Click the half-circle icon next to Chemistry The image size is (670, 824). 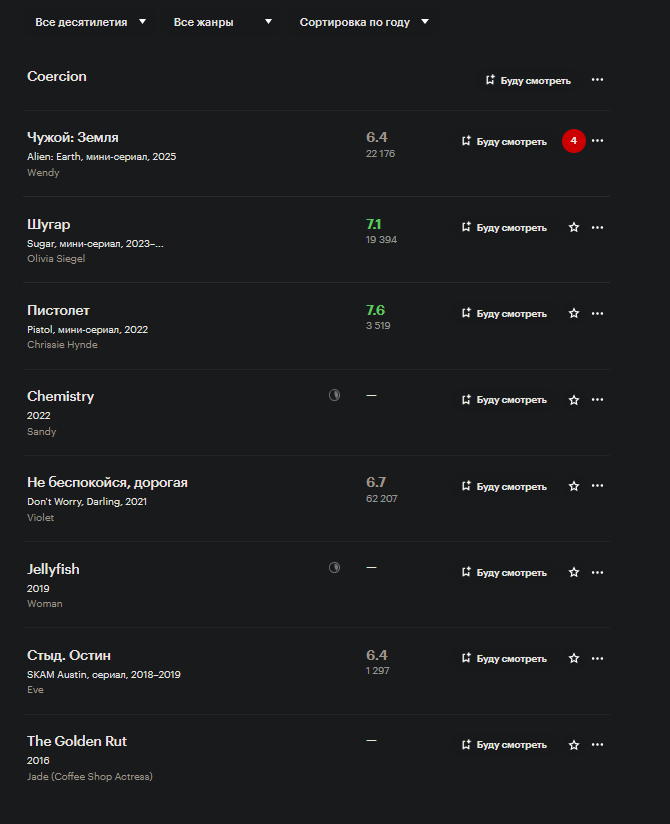coord(335,396)
